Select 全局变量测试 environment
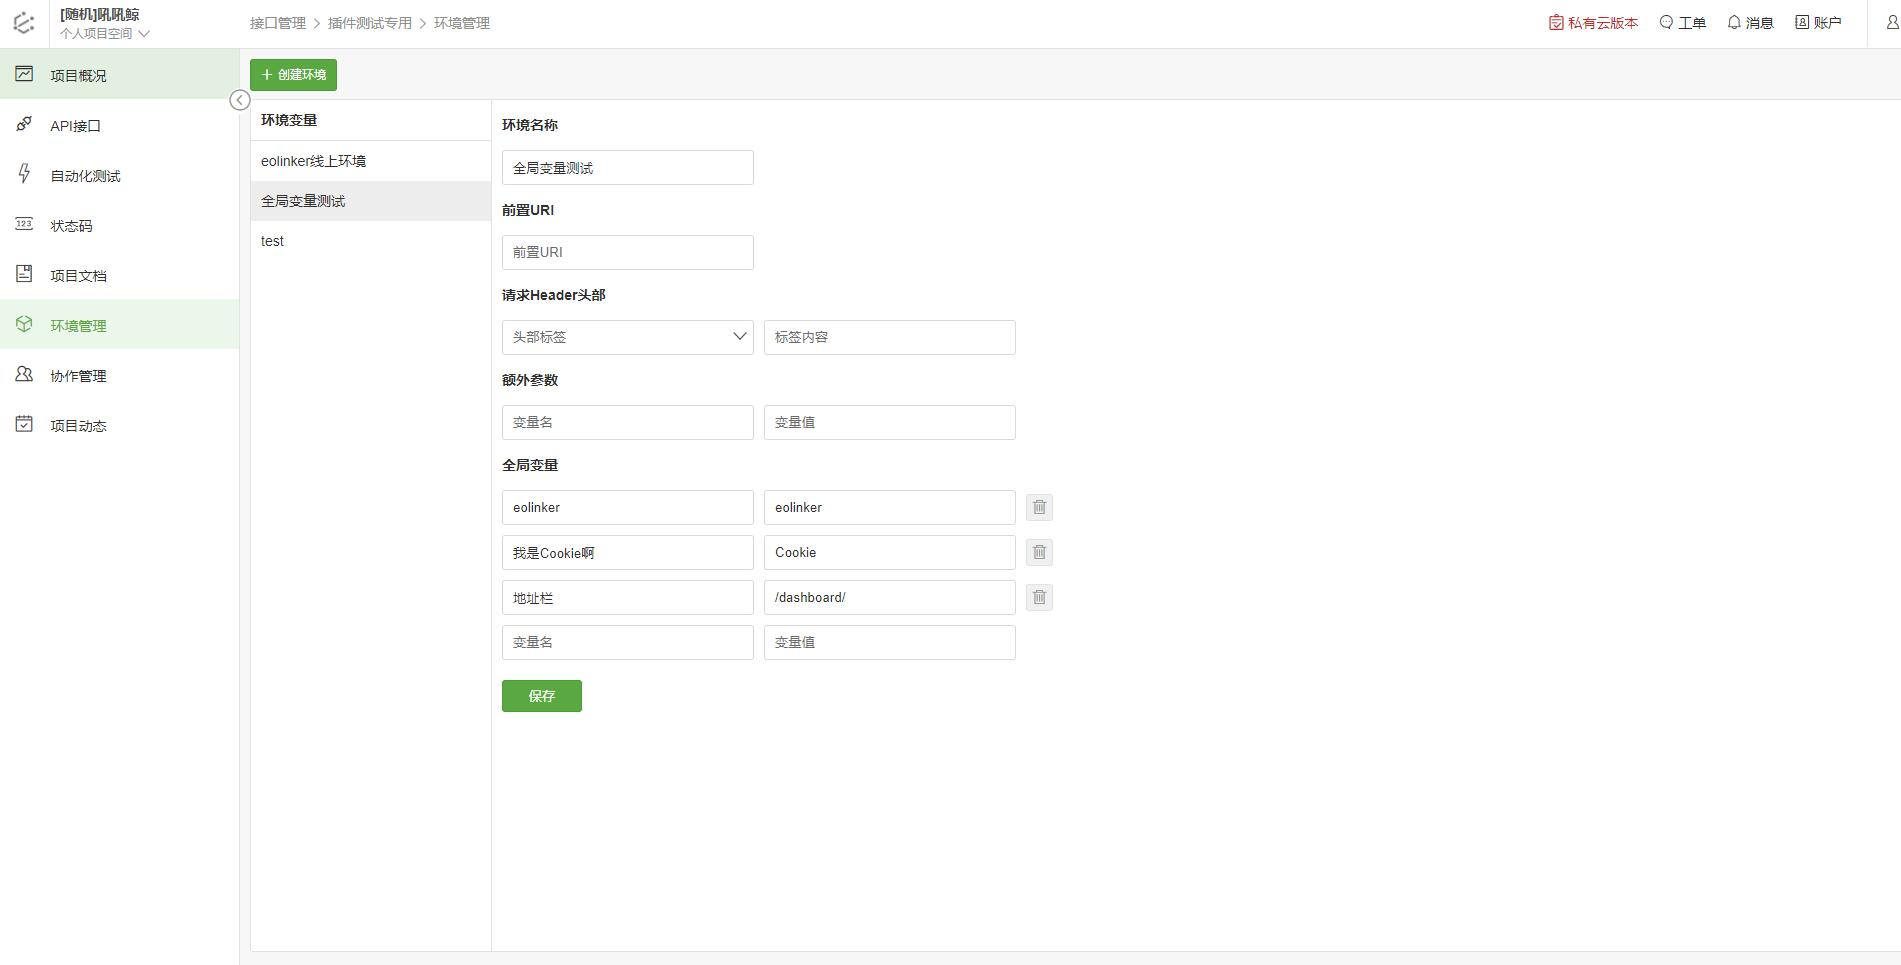Viewport: 1901px width, 965px height. coord(370,201)
